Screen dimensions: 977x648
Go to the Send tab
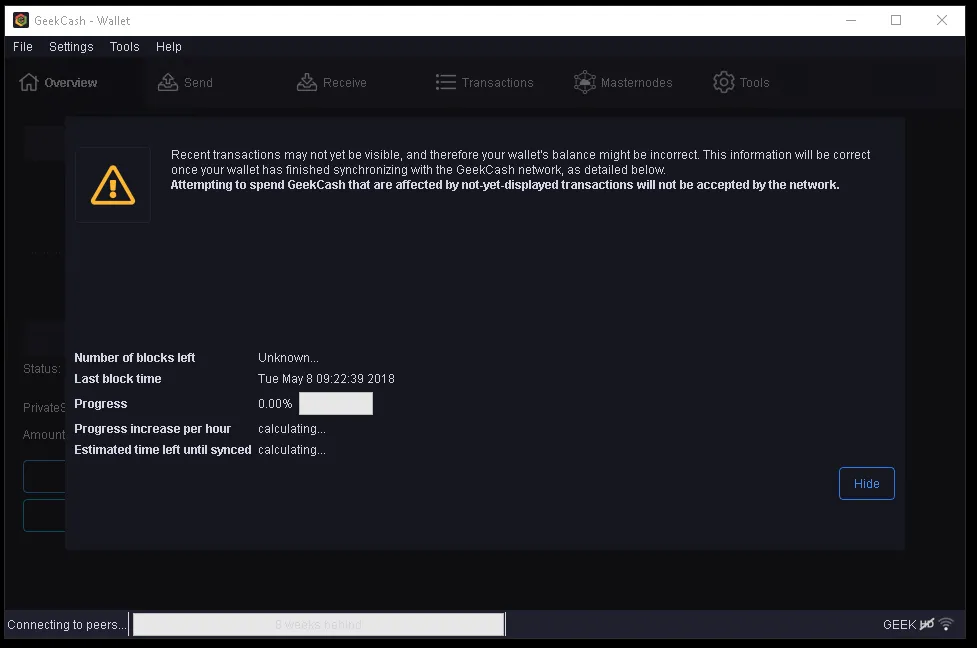click(185, 82)
